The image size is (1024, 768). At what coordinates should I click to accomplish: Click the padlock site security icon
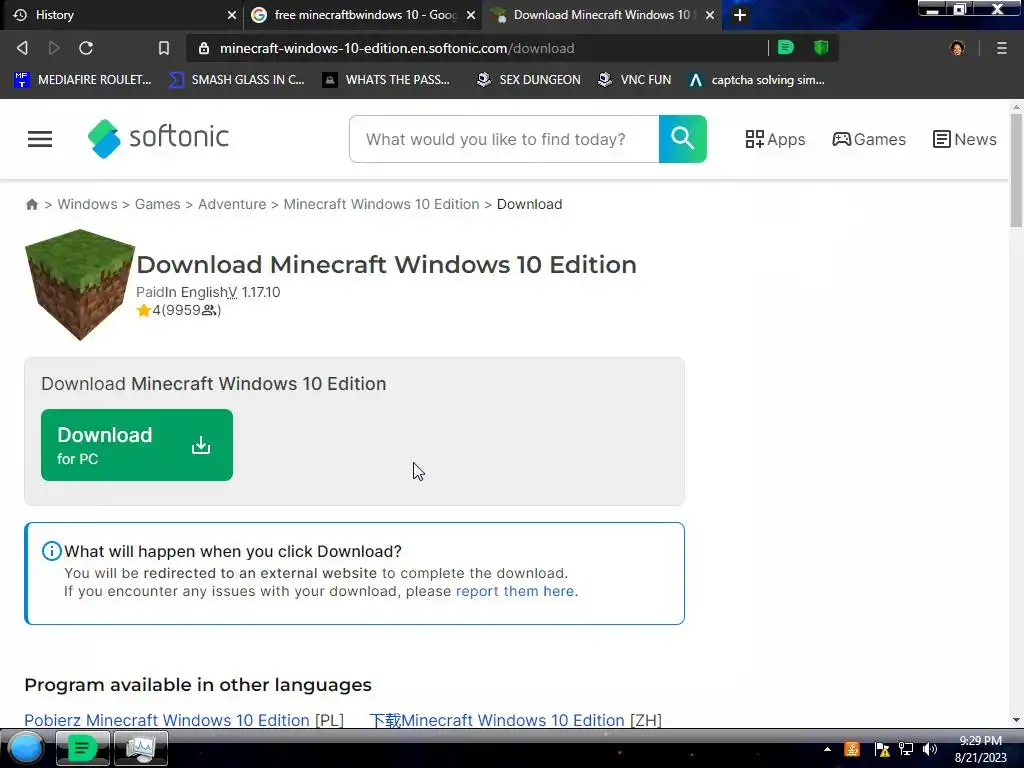pos(204,48)
